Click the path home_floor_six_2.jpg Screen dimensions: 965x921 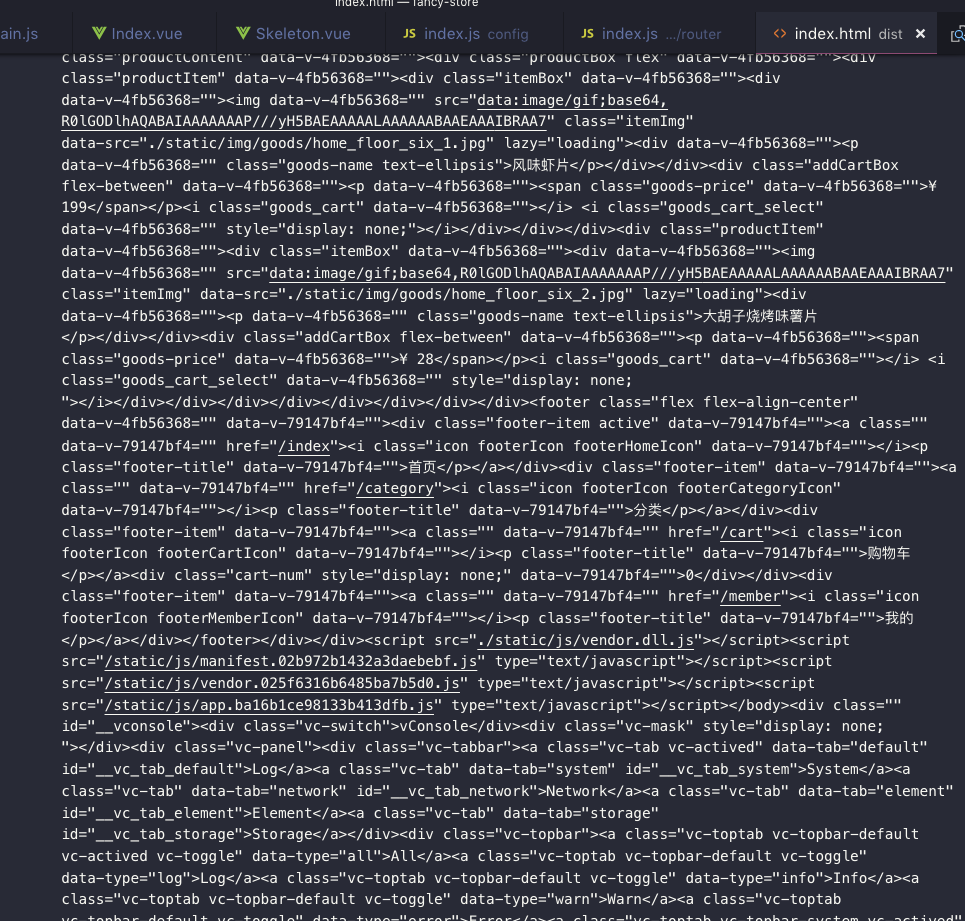540,294
